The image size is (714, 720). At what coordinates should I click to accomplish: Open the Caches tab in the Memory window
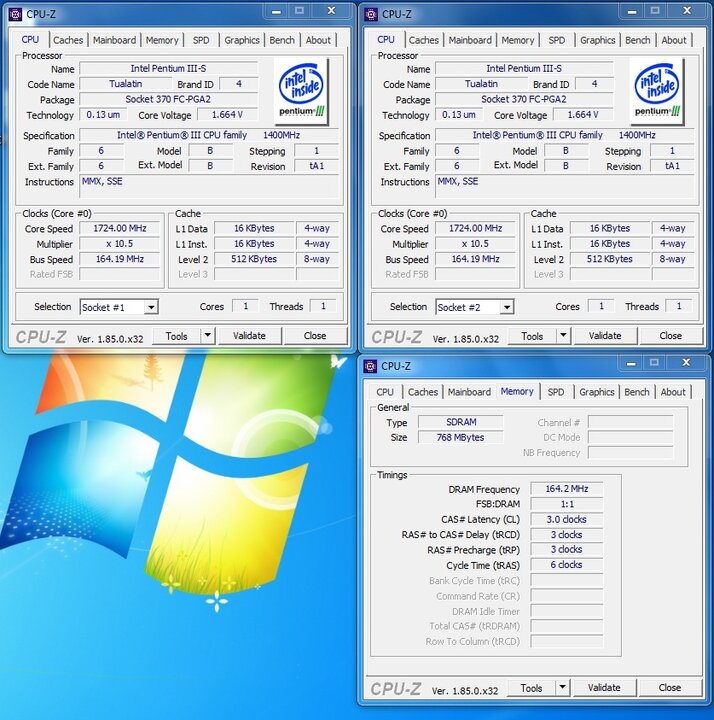point(423,392)
